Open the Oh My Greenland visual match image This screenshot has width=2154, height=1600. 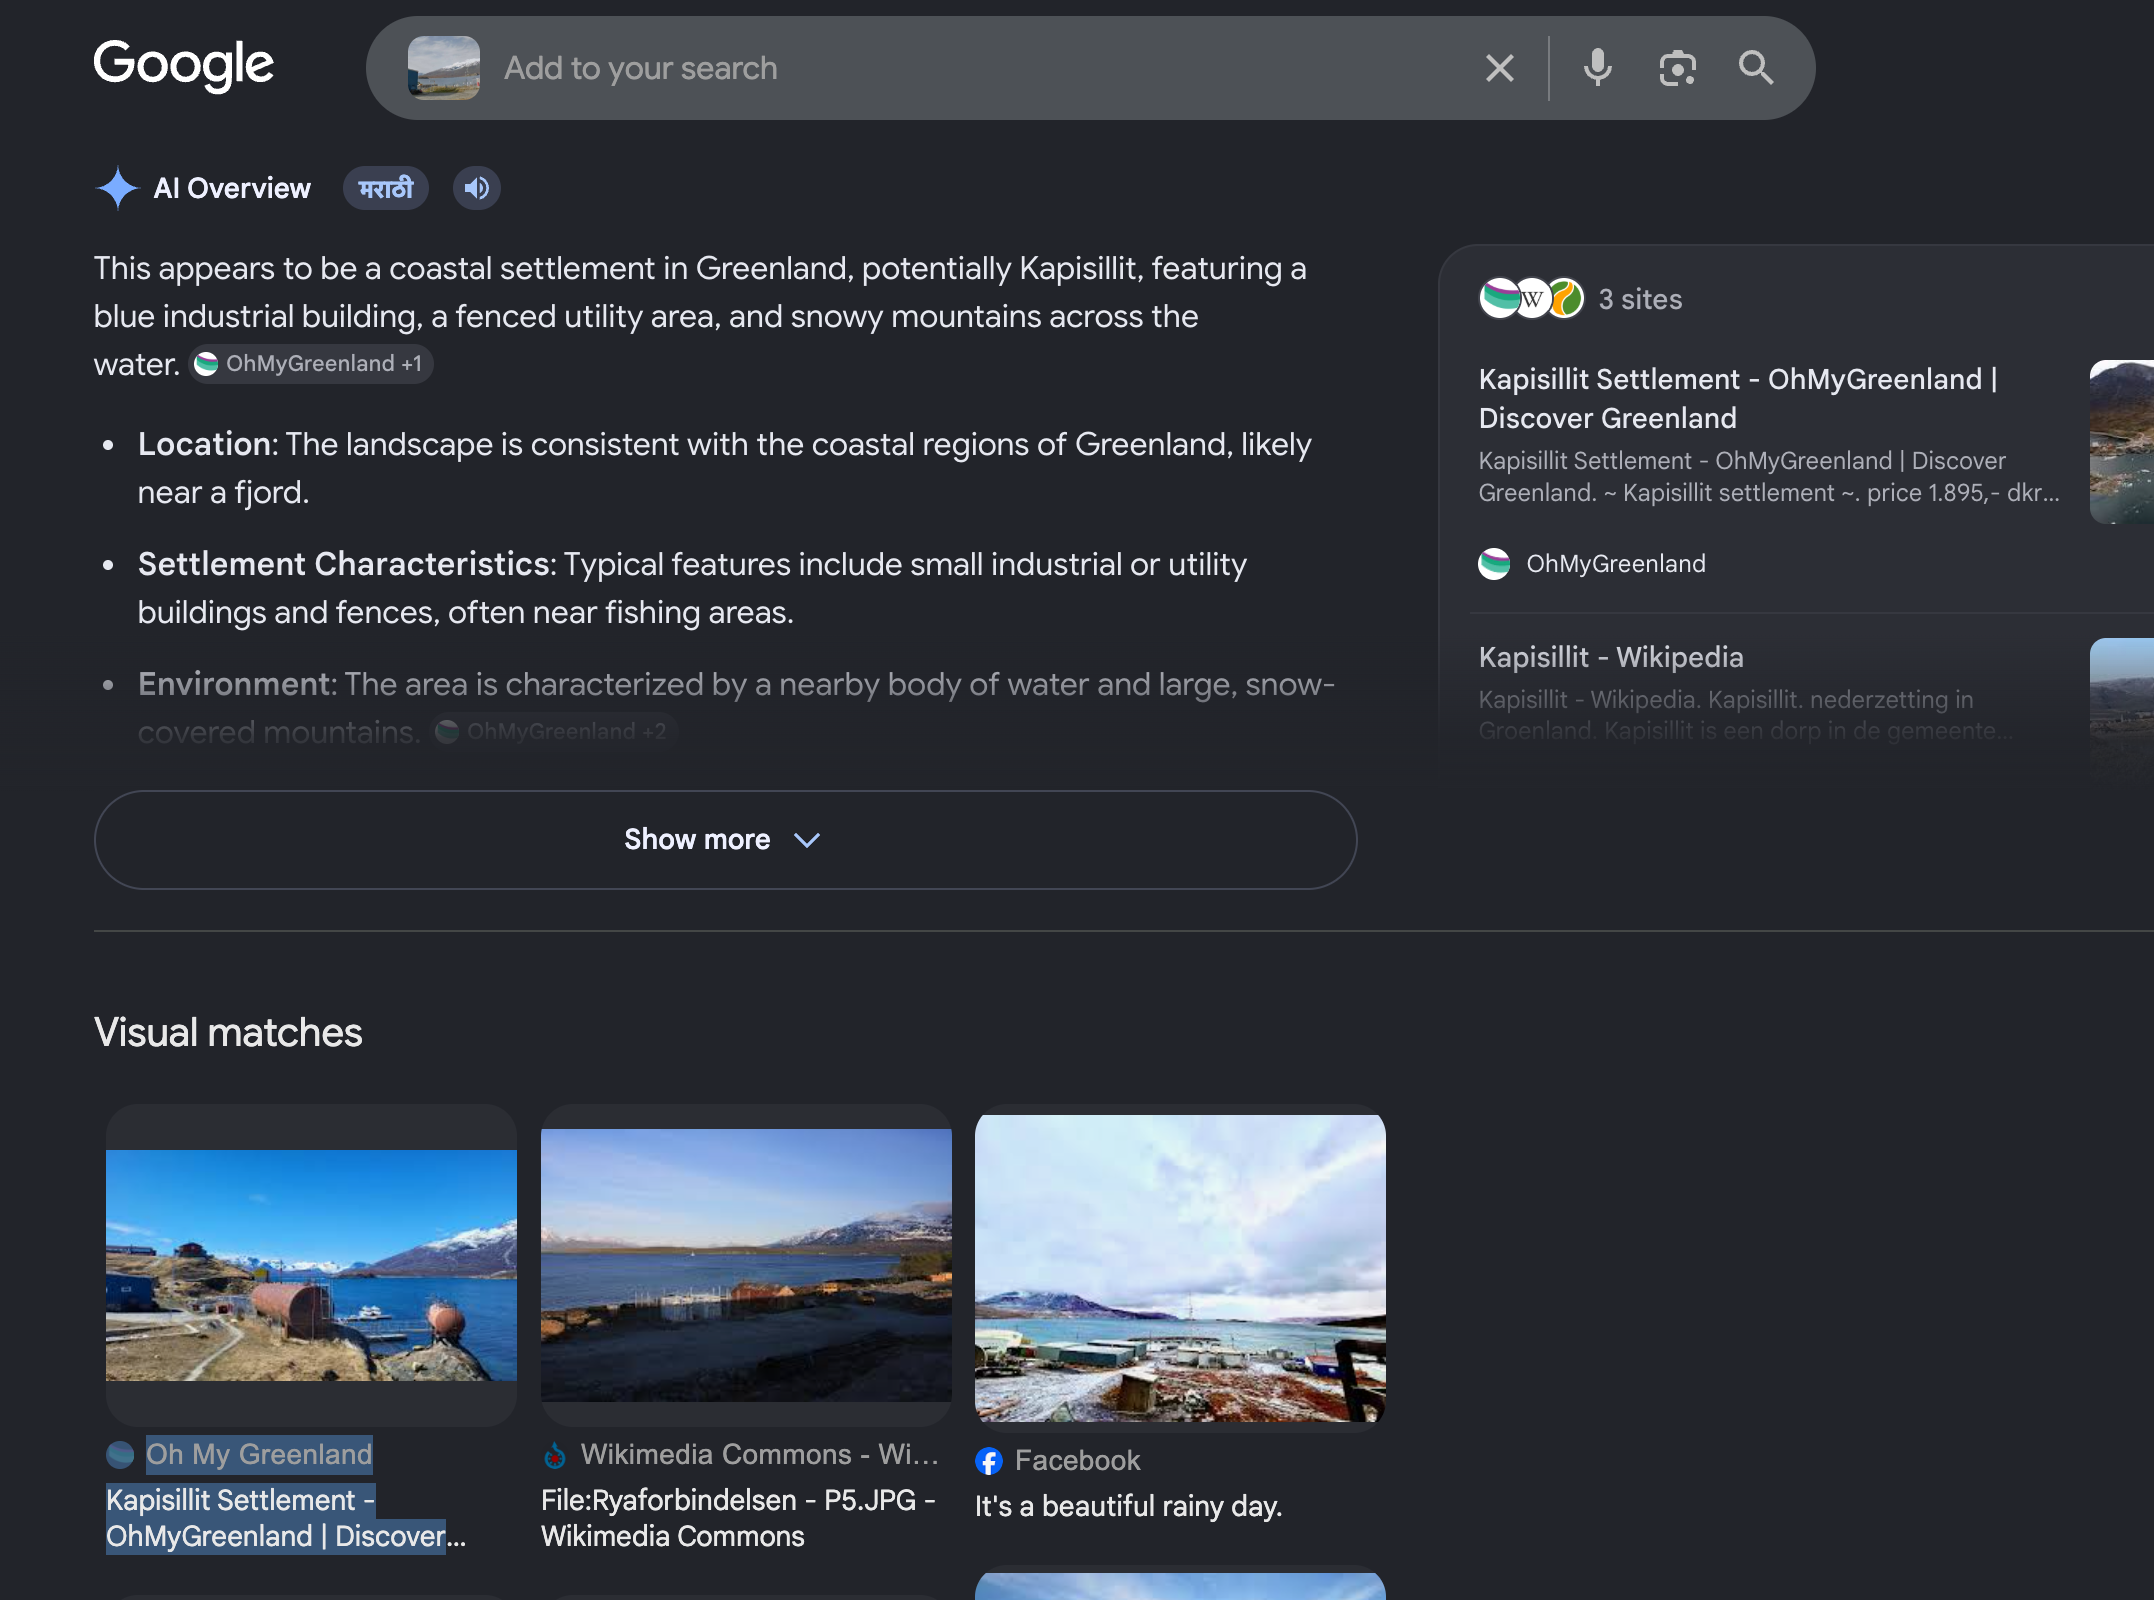point(311,1265)
